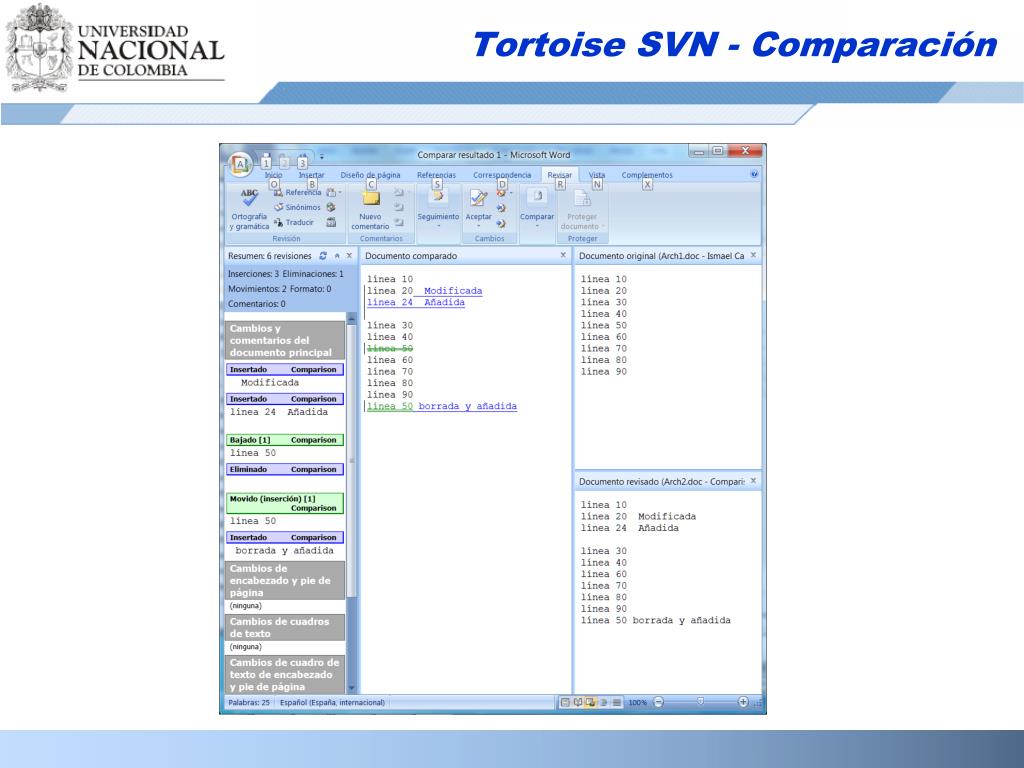The image size is (1024, 768).
Task: Switch to Web Layout view in status bar
Action: click(590, 702)
